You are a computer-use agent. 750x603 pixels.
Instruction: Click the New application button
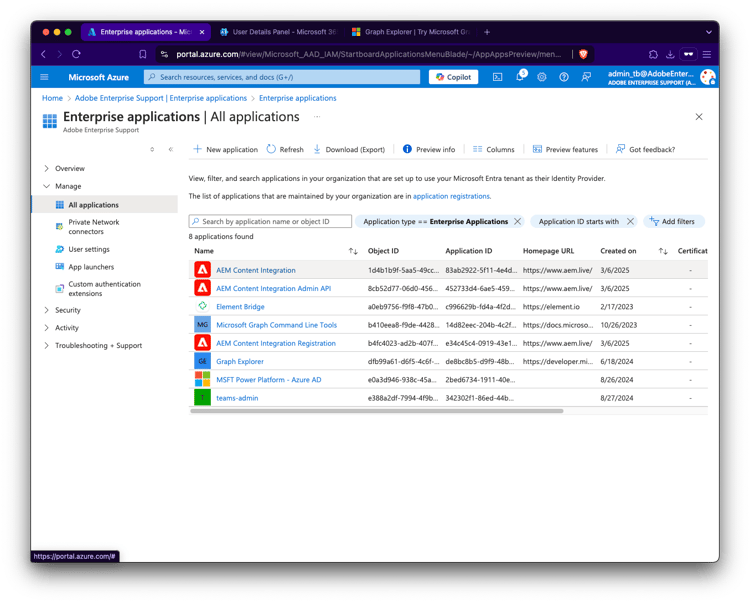[225, 149]
